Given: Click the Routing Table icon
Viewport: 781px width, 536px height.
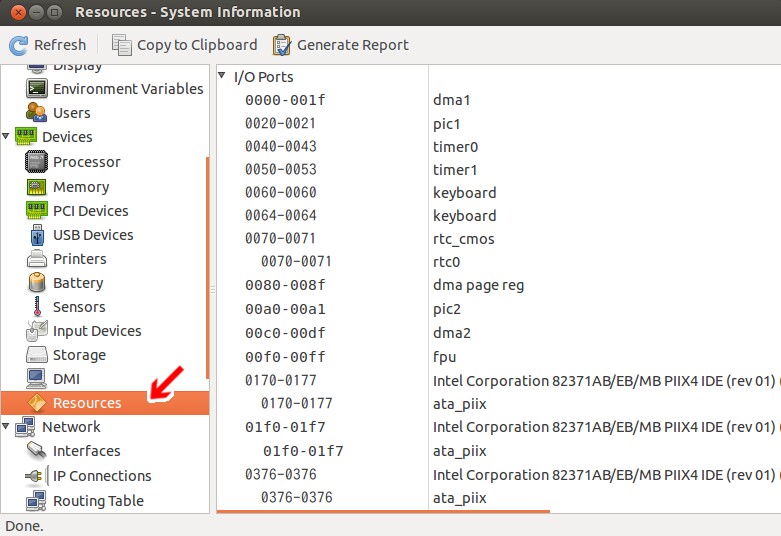Looking at the screenshot, I should click(x=36, y=501).
